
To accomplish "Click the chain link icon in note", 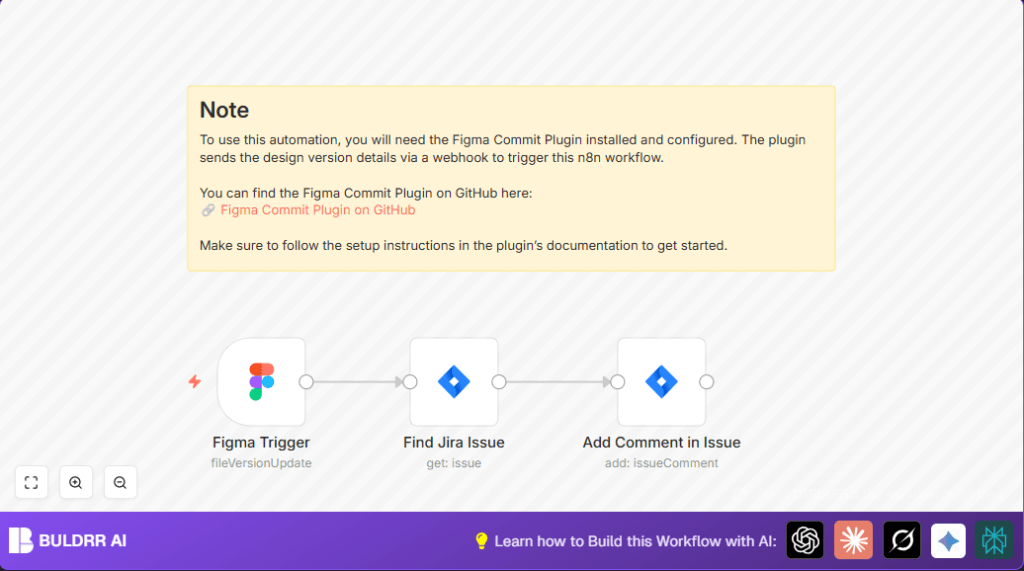I will click(x=208, y=210).
